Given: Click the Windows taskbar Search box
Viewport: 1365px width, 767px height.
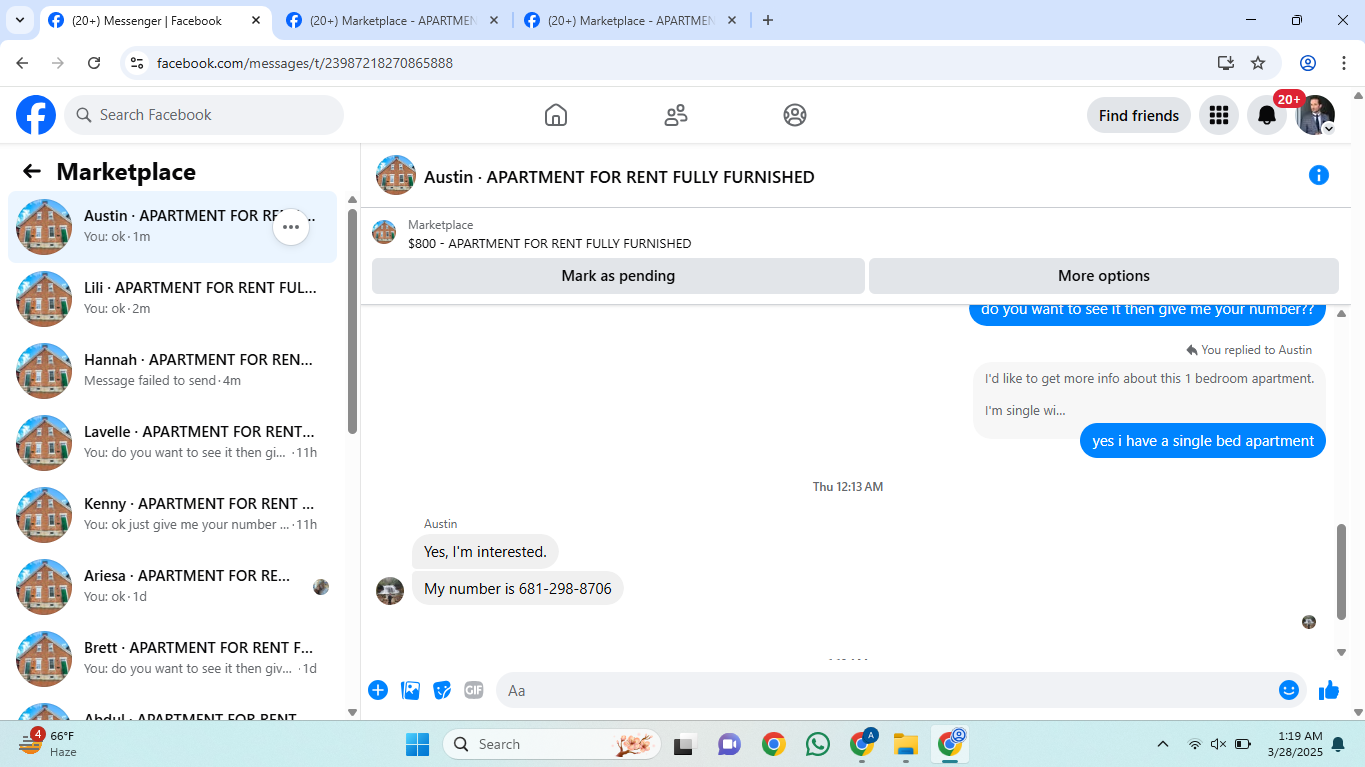Looking at the screenshot, I should (x=552, y=744).
